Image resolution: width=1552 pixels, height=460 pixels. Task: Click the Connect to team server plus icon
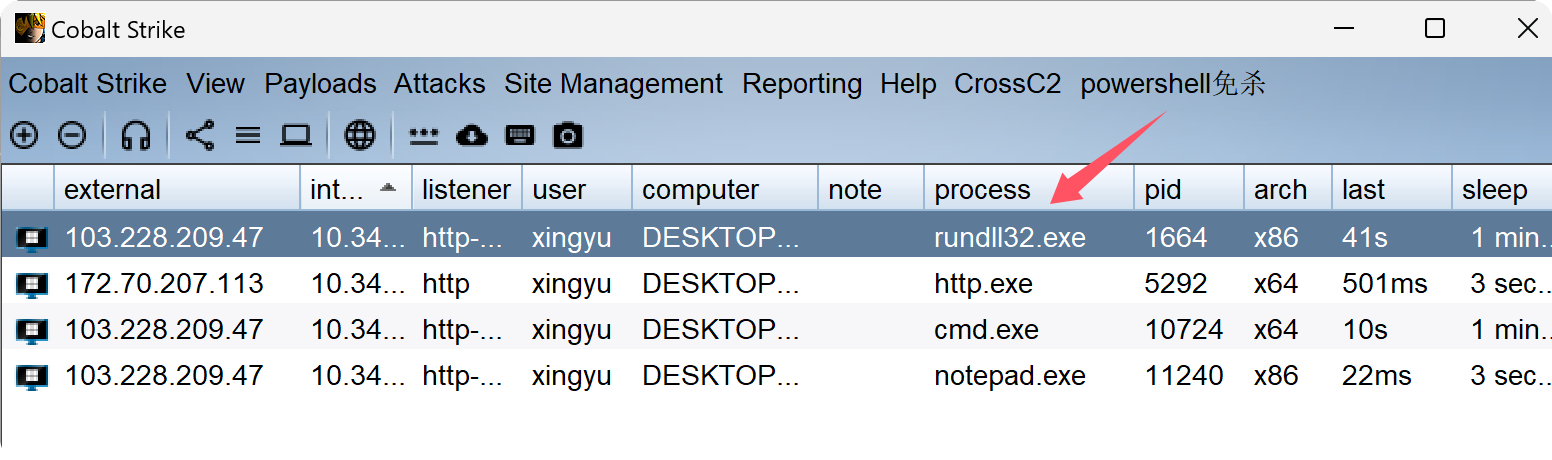24,135
